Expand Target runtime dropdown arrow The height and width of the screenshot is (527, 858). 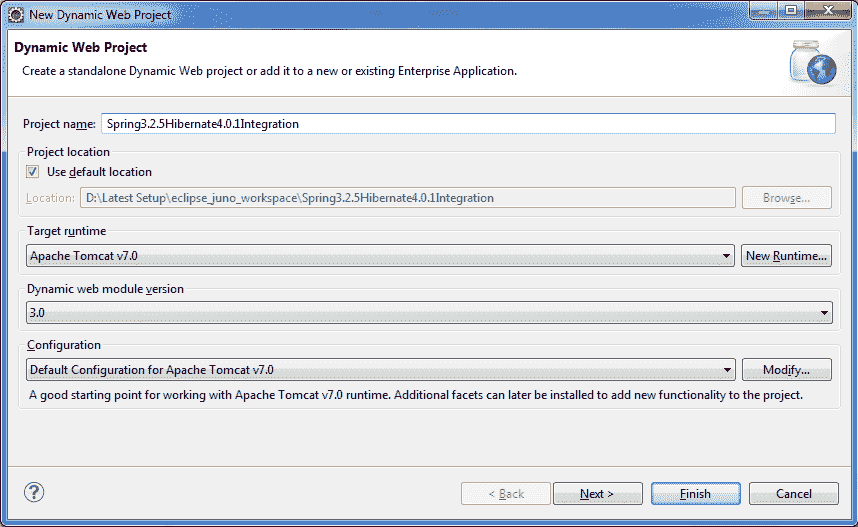(x=726, y=256)
